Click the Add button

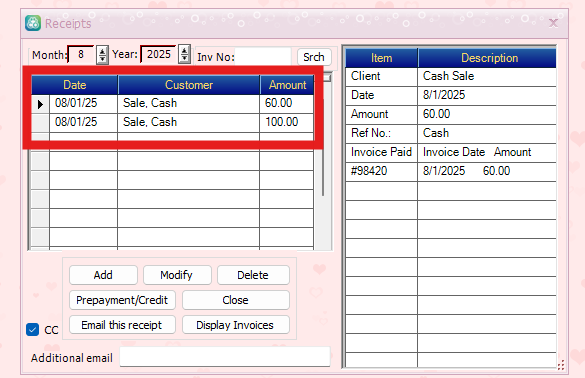tap(103, 275)
